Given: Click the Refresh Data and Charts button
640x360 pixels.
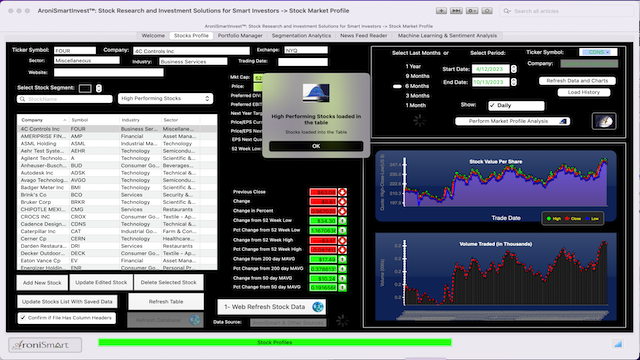Looking at the screenshot, I should 577,81.
